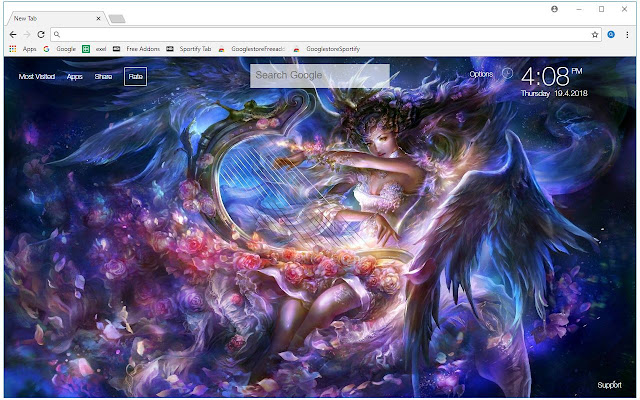Viewport: 640px width, 400px height.
Task: Click the clock icon beside Options
Action: click(507, 73)
